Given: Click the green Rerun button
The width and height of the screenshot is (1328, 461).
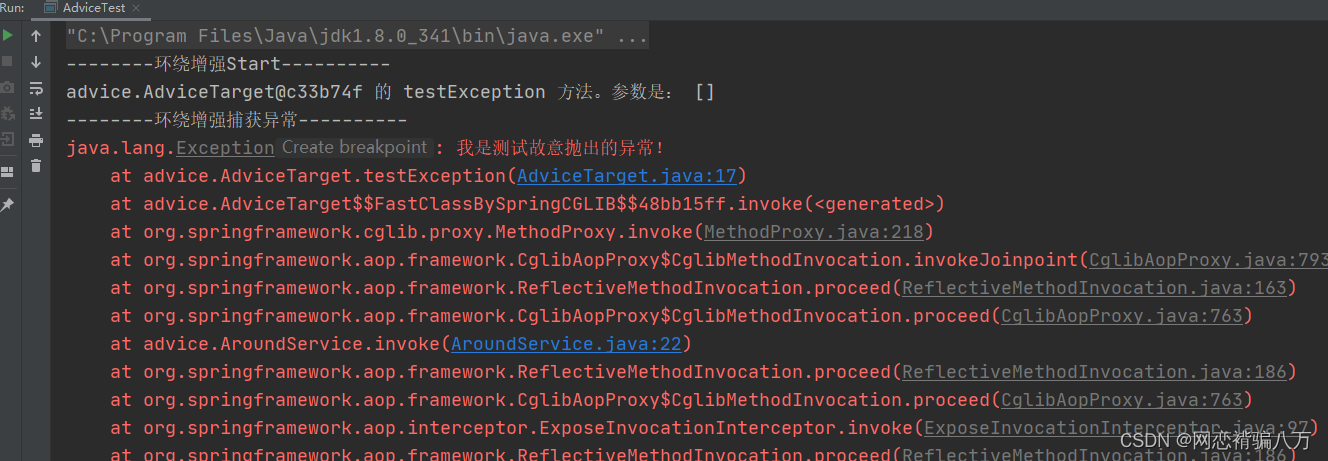Looking at the screenshot, I should 8,36.
